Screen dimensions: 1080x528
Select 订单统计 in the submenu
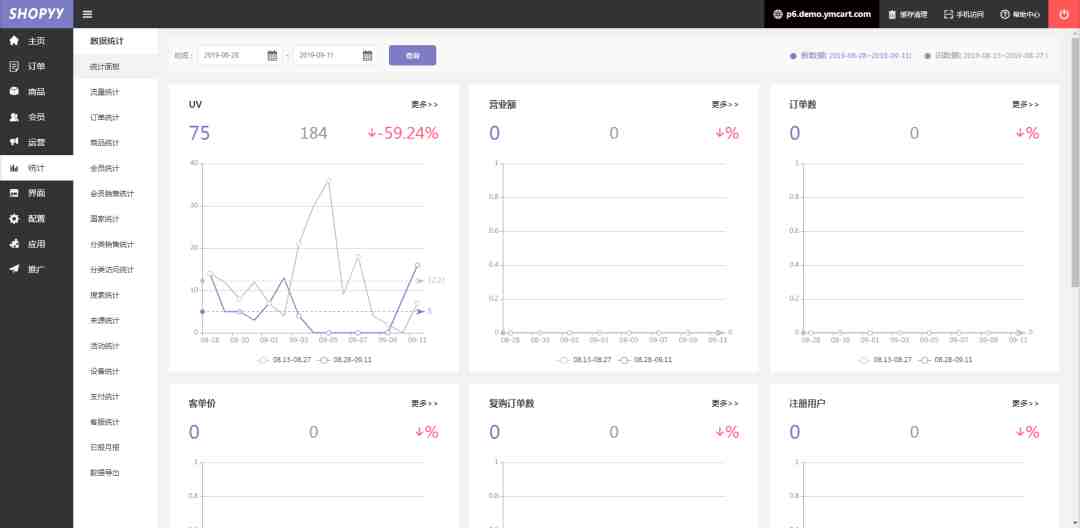[105, 117]
